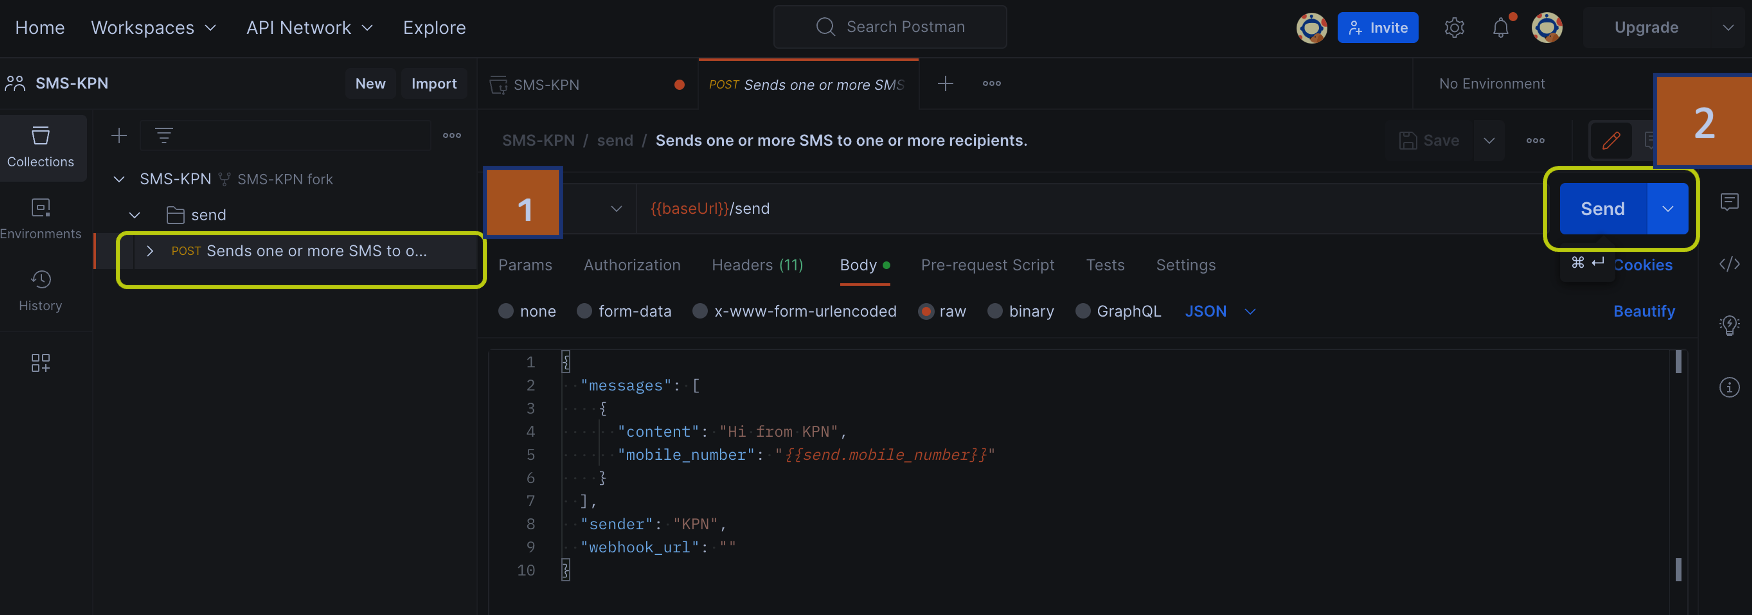Screen dimensions: 1752x615
Task: Select the x-www-form-urlencoded body type
Action: [700, 311]
